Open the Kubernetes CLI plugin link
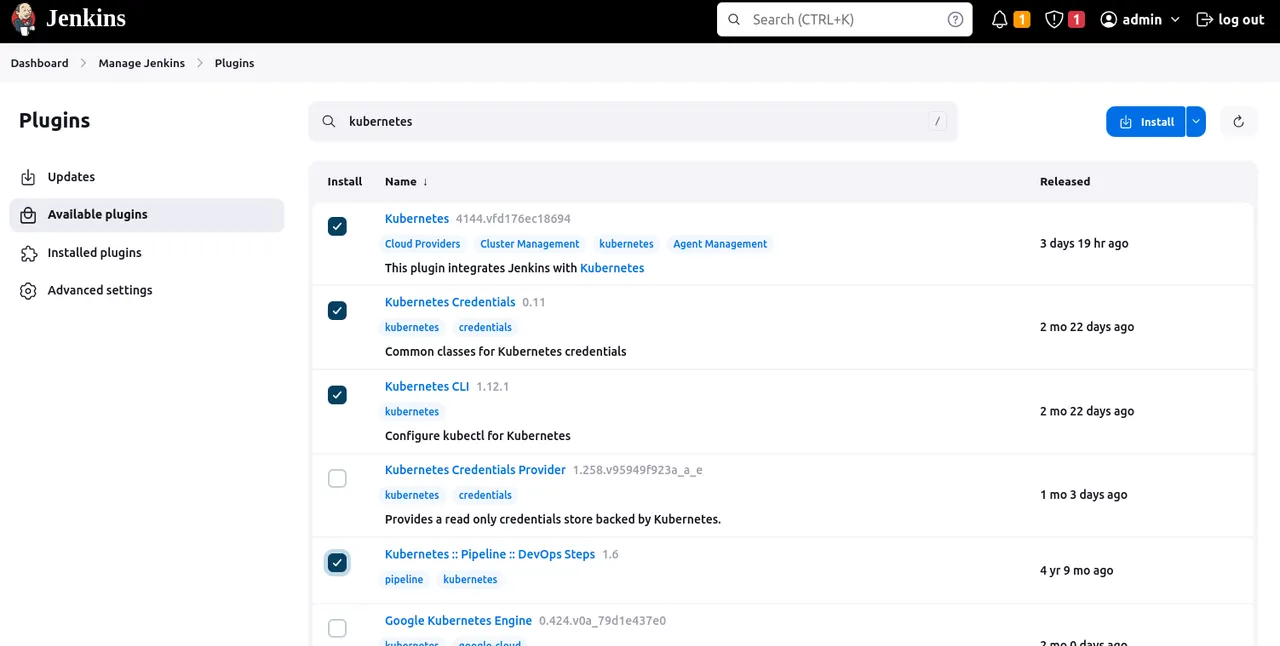The height and width of the screenshot is (646, 1280). [x=427, y=387]
